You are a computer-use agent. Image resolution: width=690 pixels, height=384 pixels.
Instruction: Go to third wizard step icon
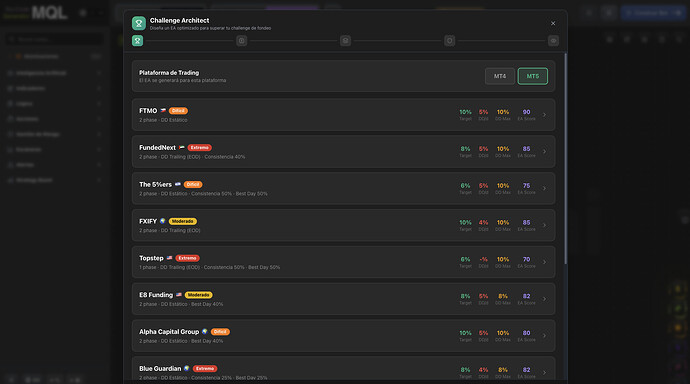coord(345,41)
